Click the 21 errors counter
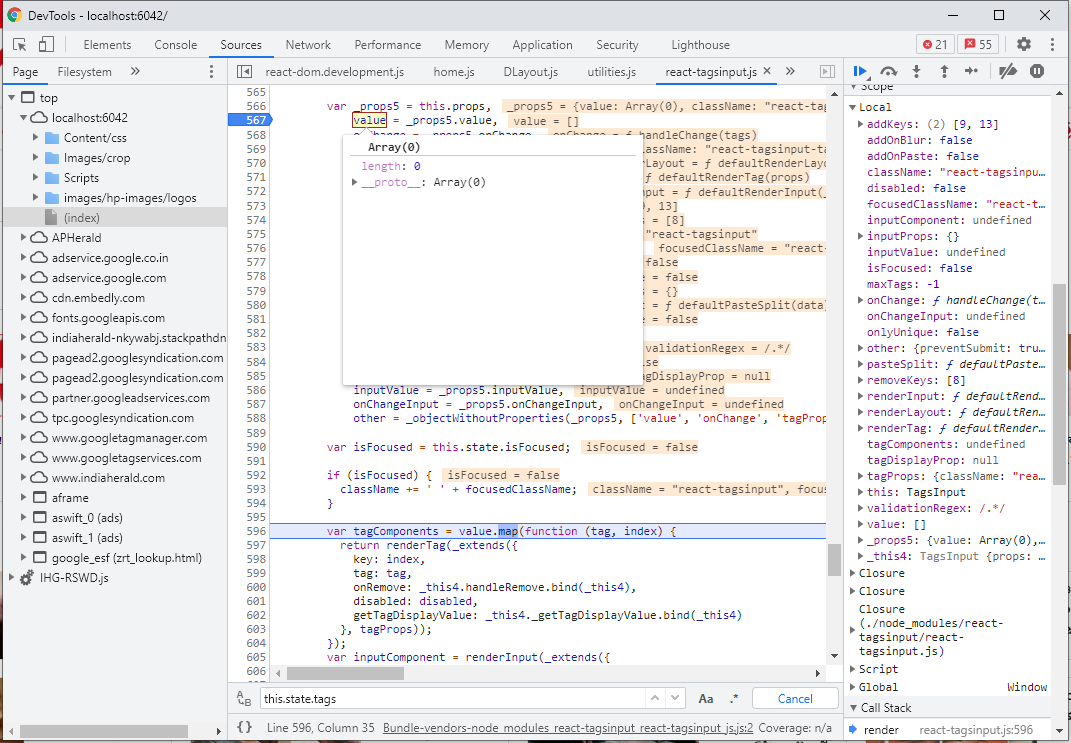The width and height of the screenshot is (1071, 743). click(x=935, y=44)
